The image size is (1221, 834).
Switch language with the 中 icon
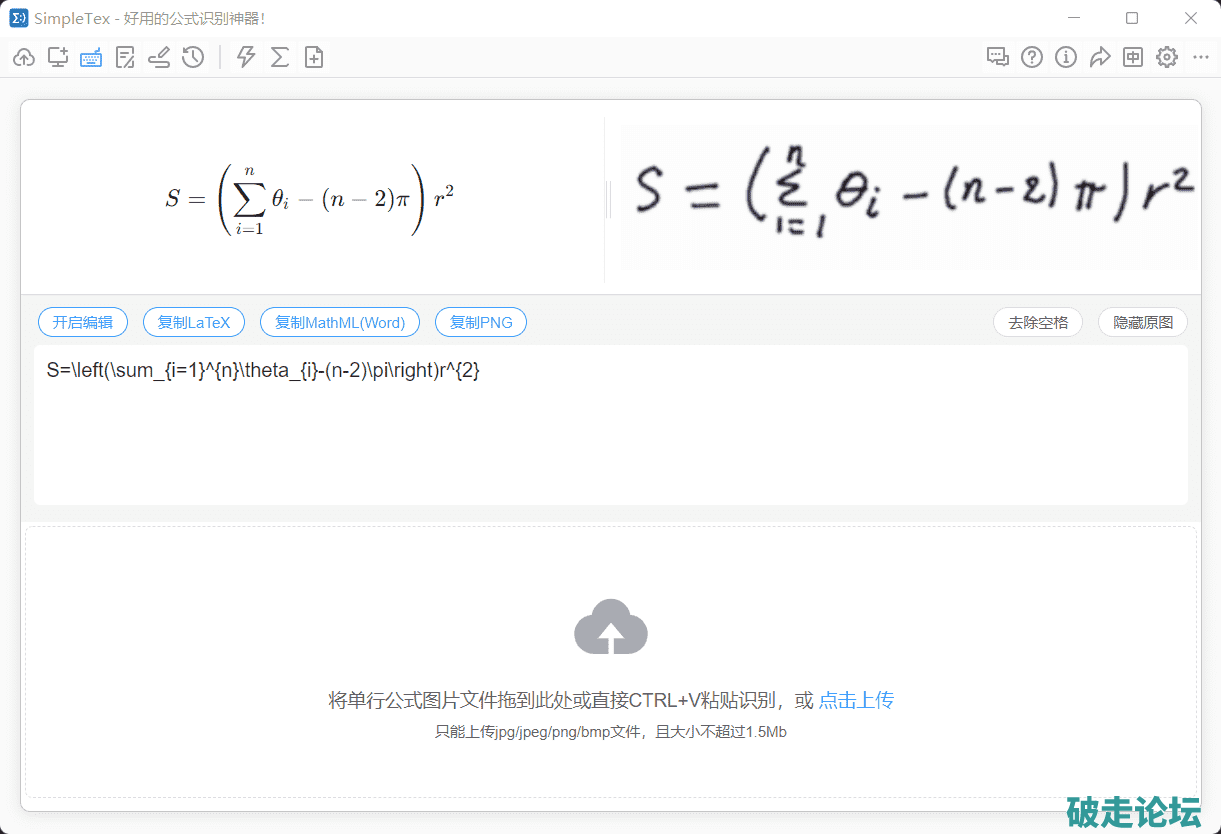(x=1133, y=58)
